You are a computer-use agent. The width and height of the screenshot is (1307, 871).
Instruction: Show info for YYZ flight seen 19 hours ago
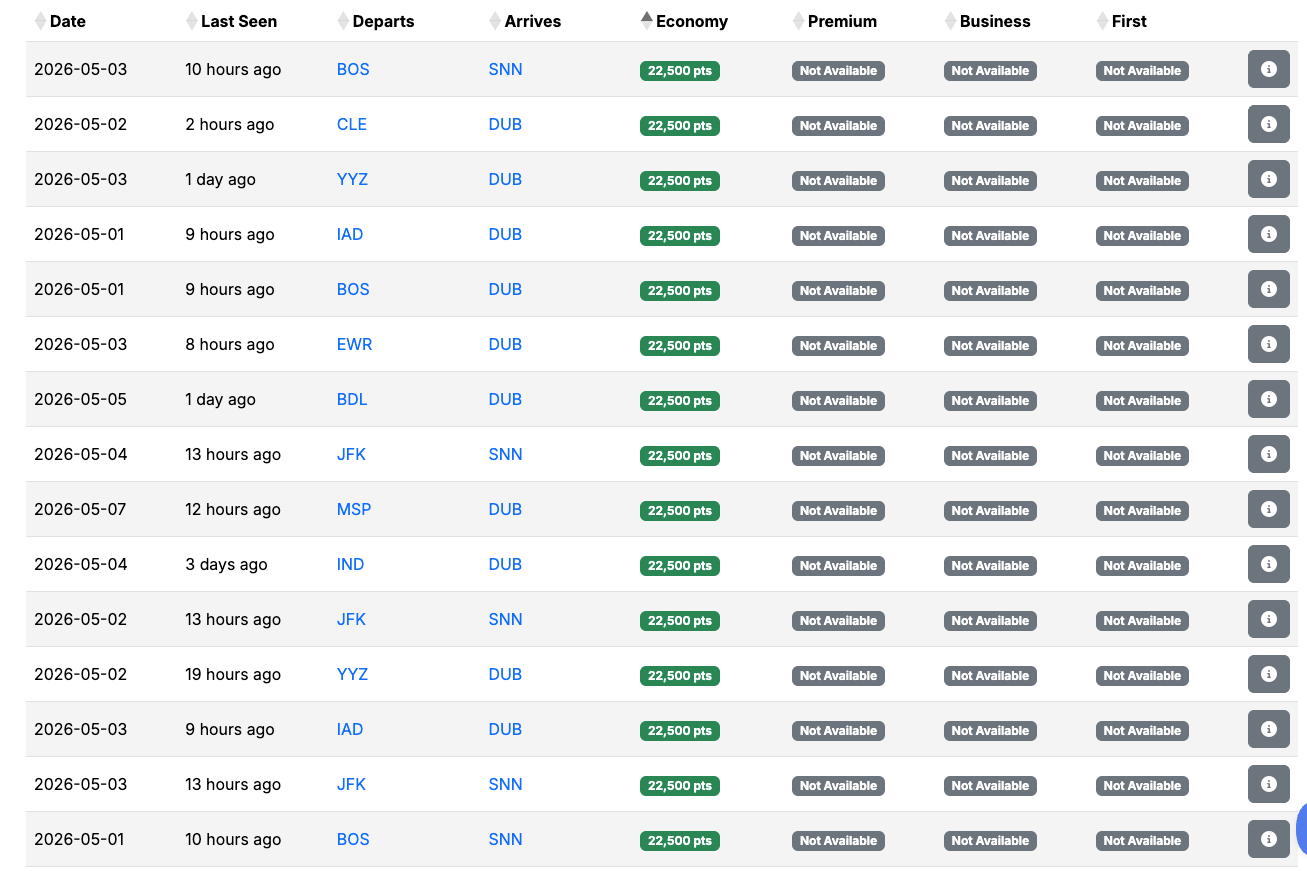coord(1268,674)
